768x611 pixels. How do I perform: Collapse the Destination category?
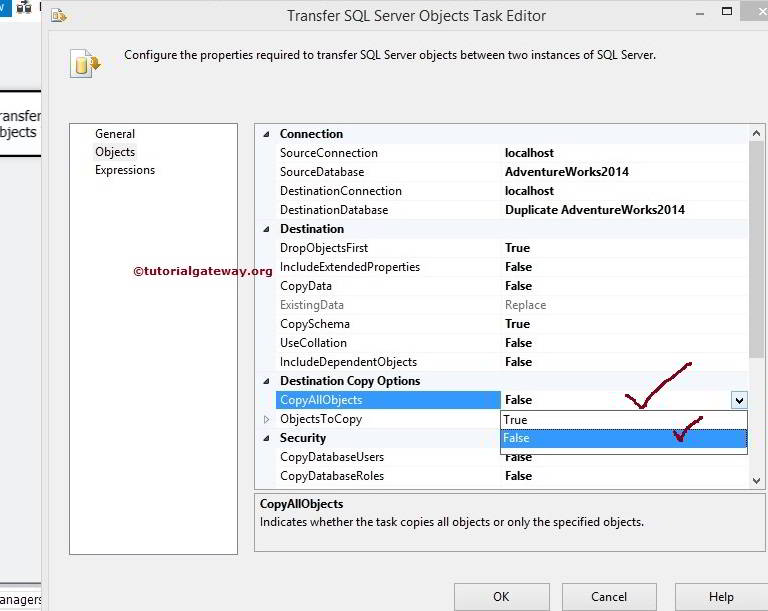click(x=266, y=229)
